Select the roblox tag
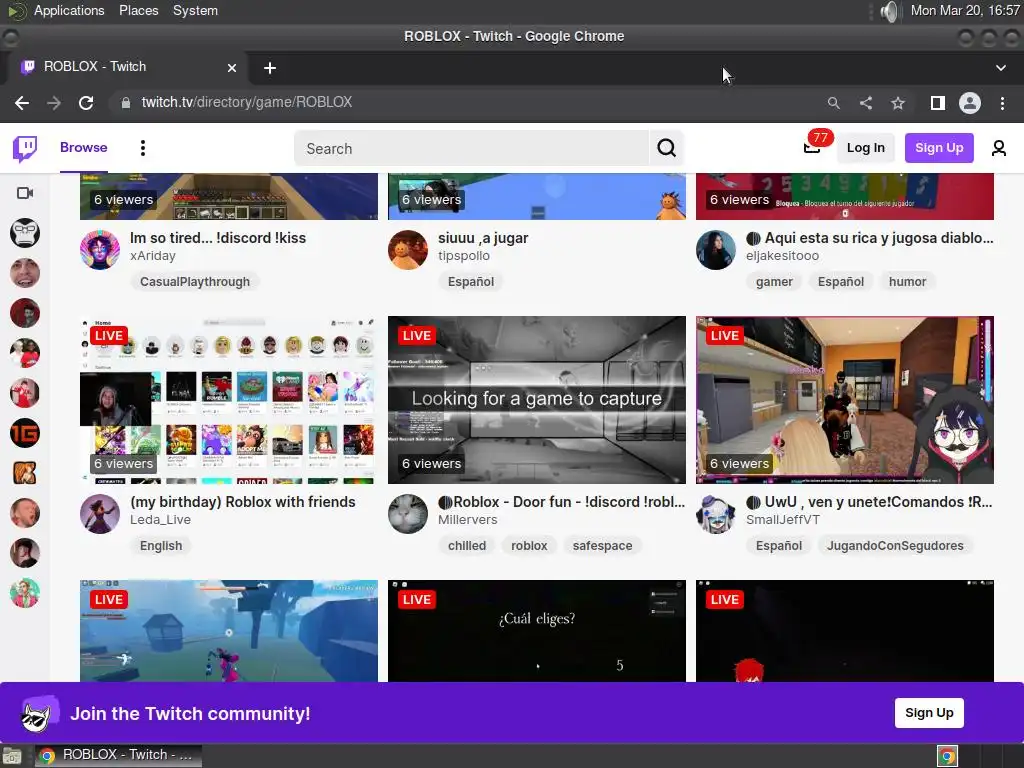 pyautogui.click(x=529, y=545)
